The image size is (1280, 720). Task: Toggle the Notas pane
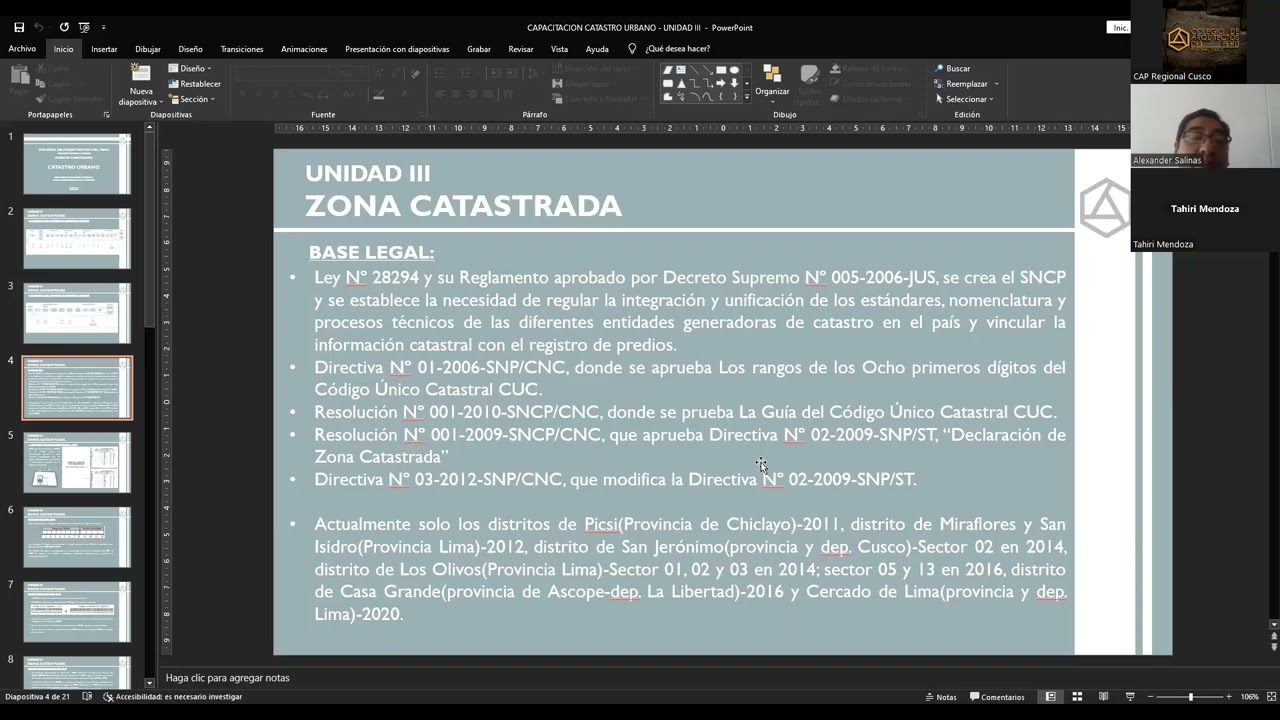941,697
